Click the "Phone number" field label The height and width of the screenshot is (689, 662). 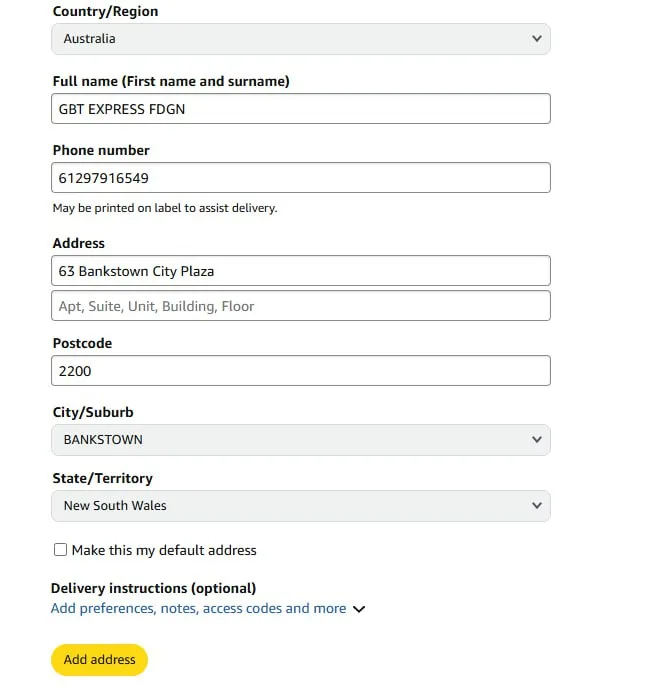(x=101, y=150)
